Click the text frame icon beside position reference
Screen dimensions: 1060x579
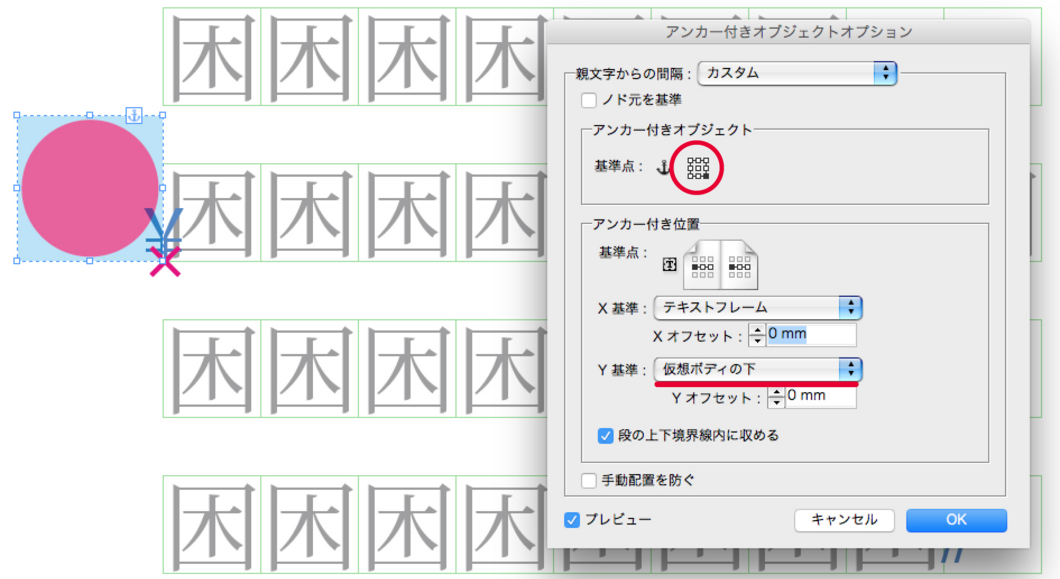669,264
